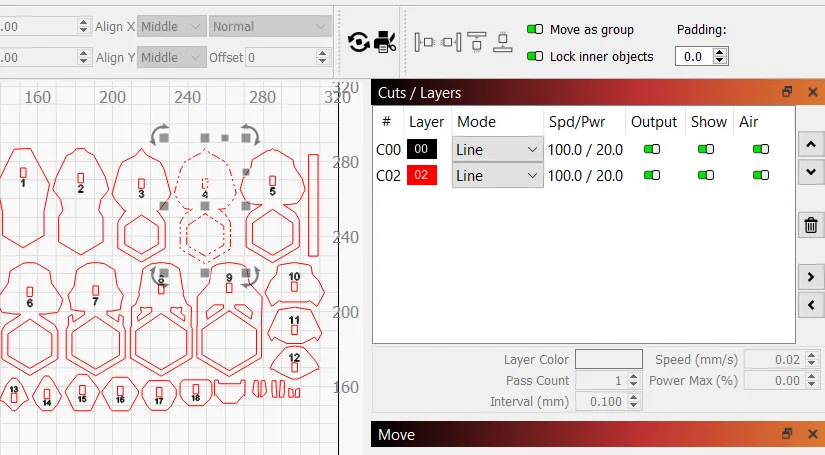
Task: Select small shape numbered 17 on canvas
Action: tap(159, 396)
